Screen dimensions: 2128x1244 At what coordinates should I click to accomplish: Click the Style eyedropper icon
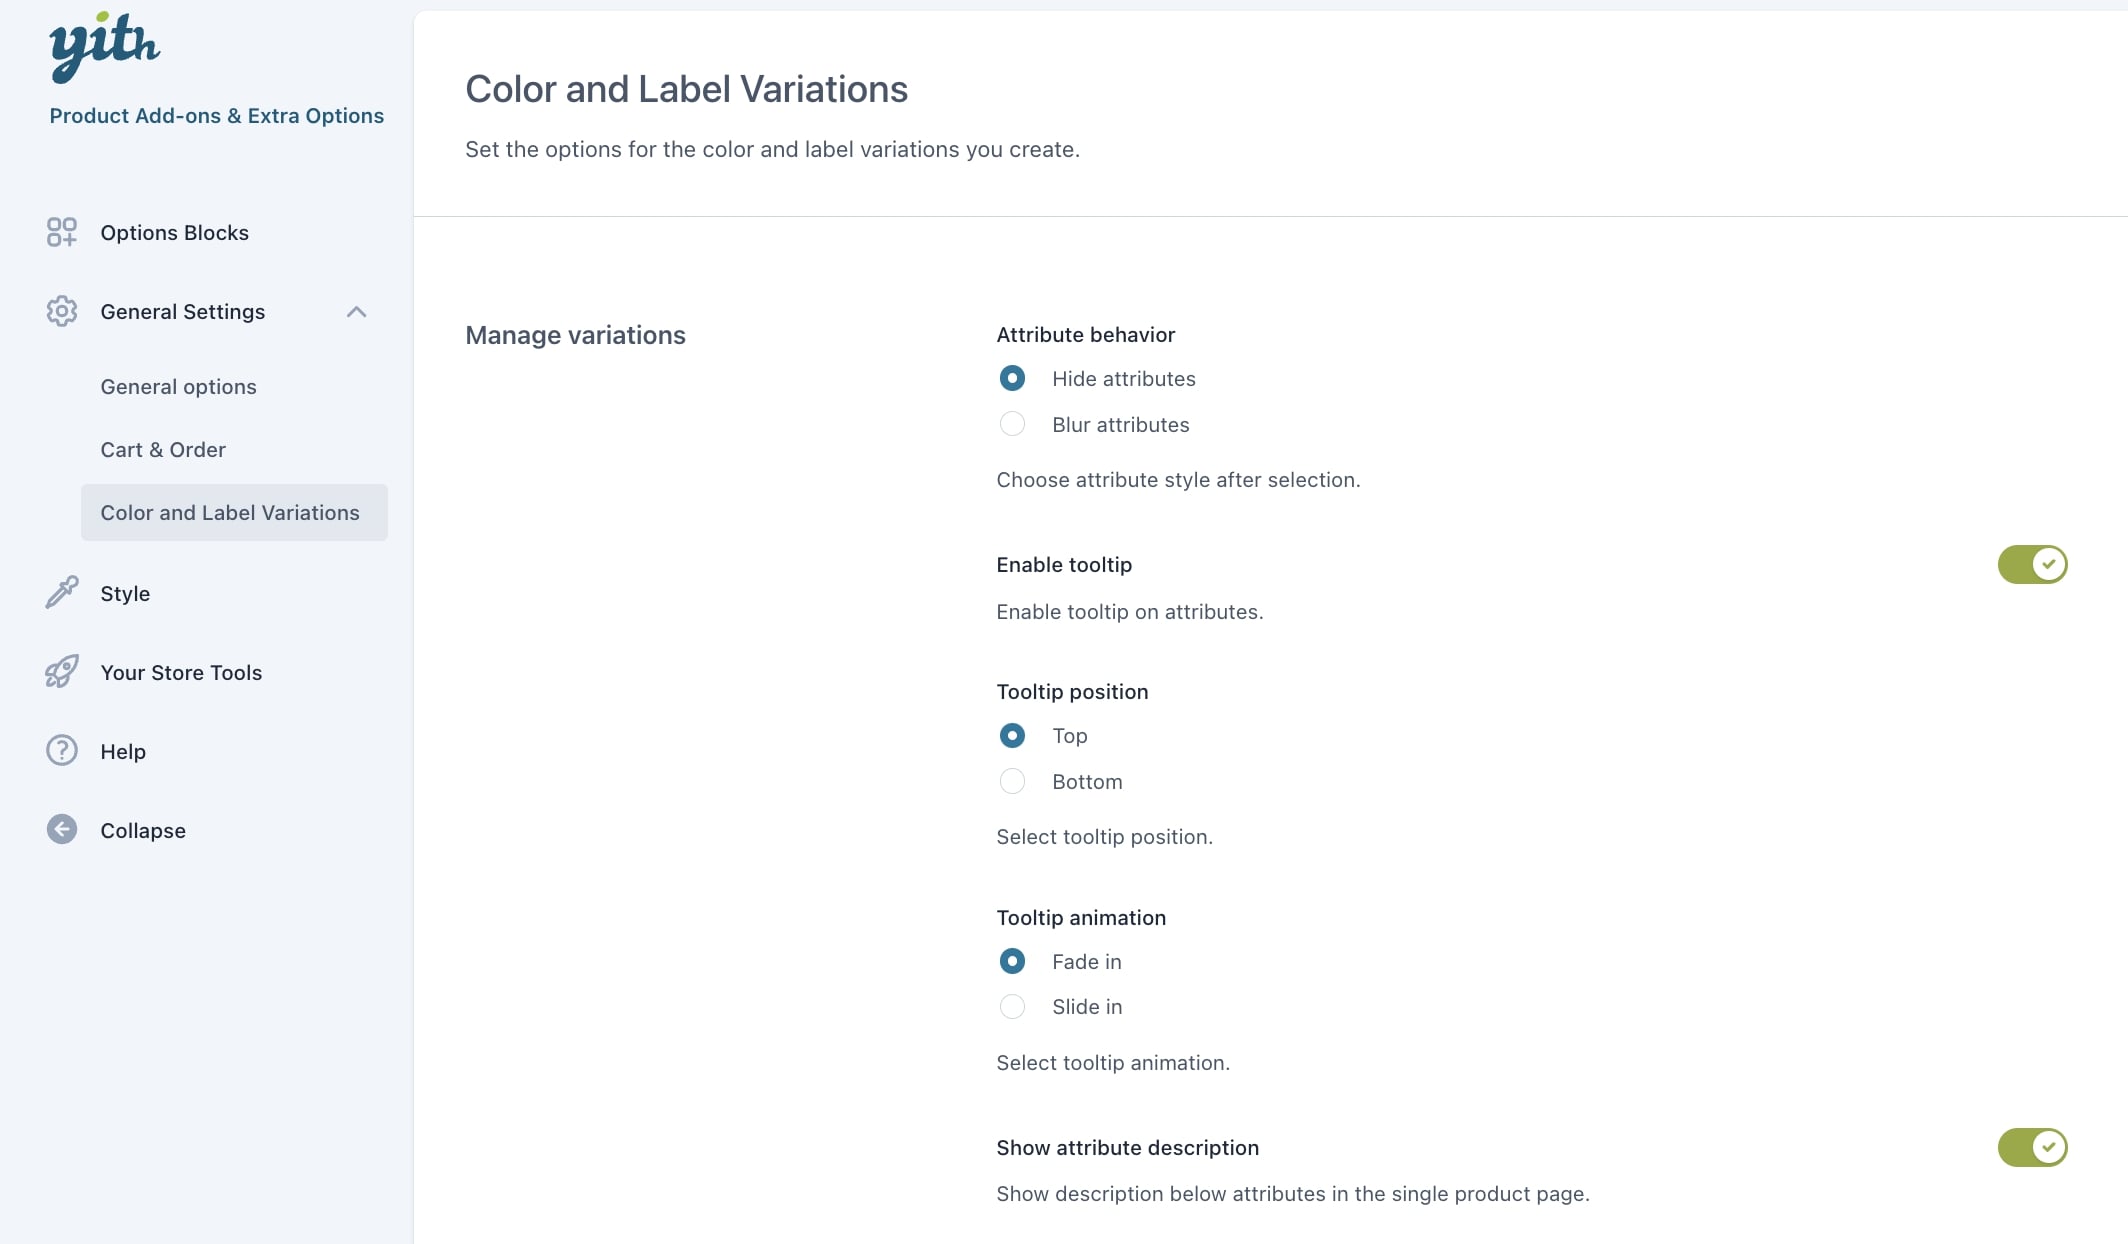[x=62, y=592]
